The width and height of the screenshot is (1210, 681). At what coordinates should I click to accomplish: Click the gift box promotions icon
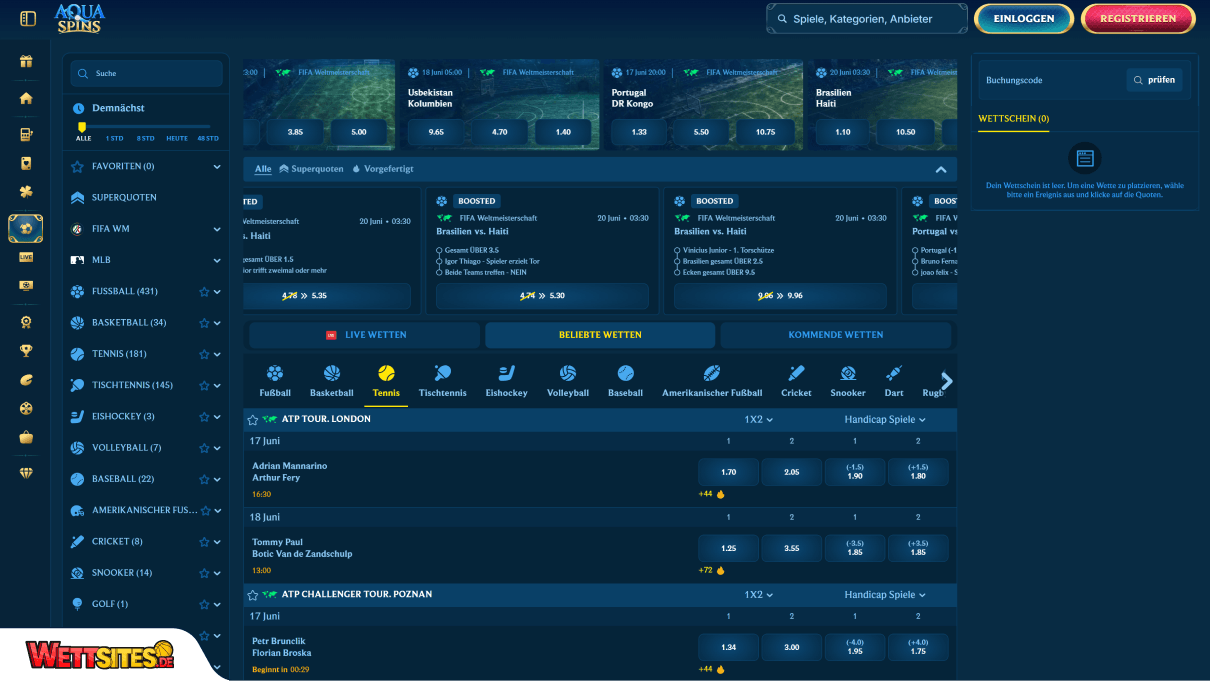point(26,61)
